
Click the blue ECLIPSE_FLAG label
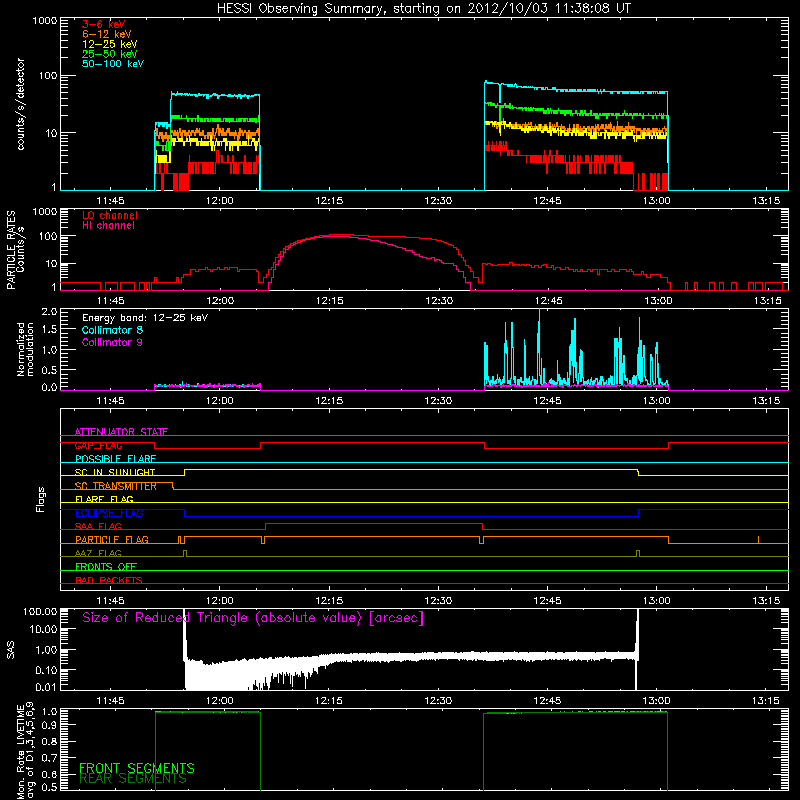(109, 513)
